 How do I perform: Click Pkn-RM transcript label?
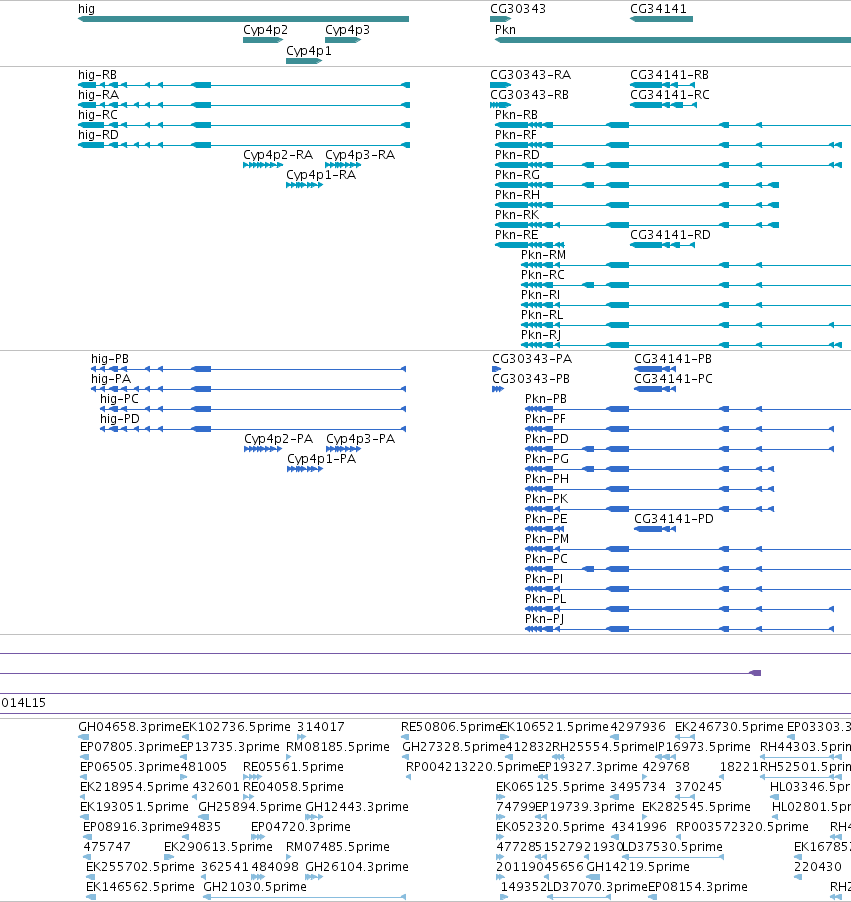point(543,255)
